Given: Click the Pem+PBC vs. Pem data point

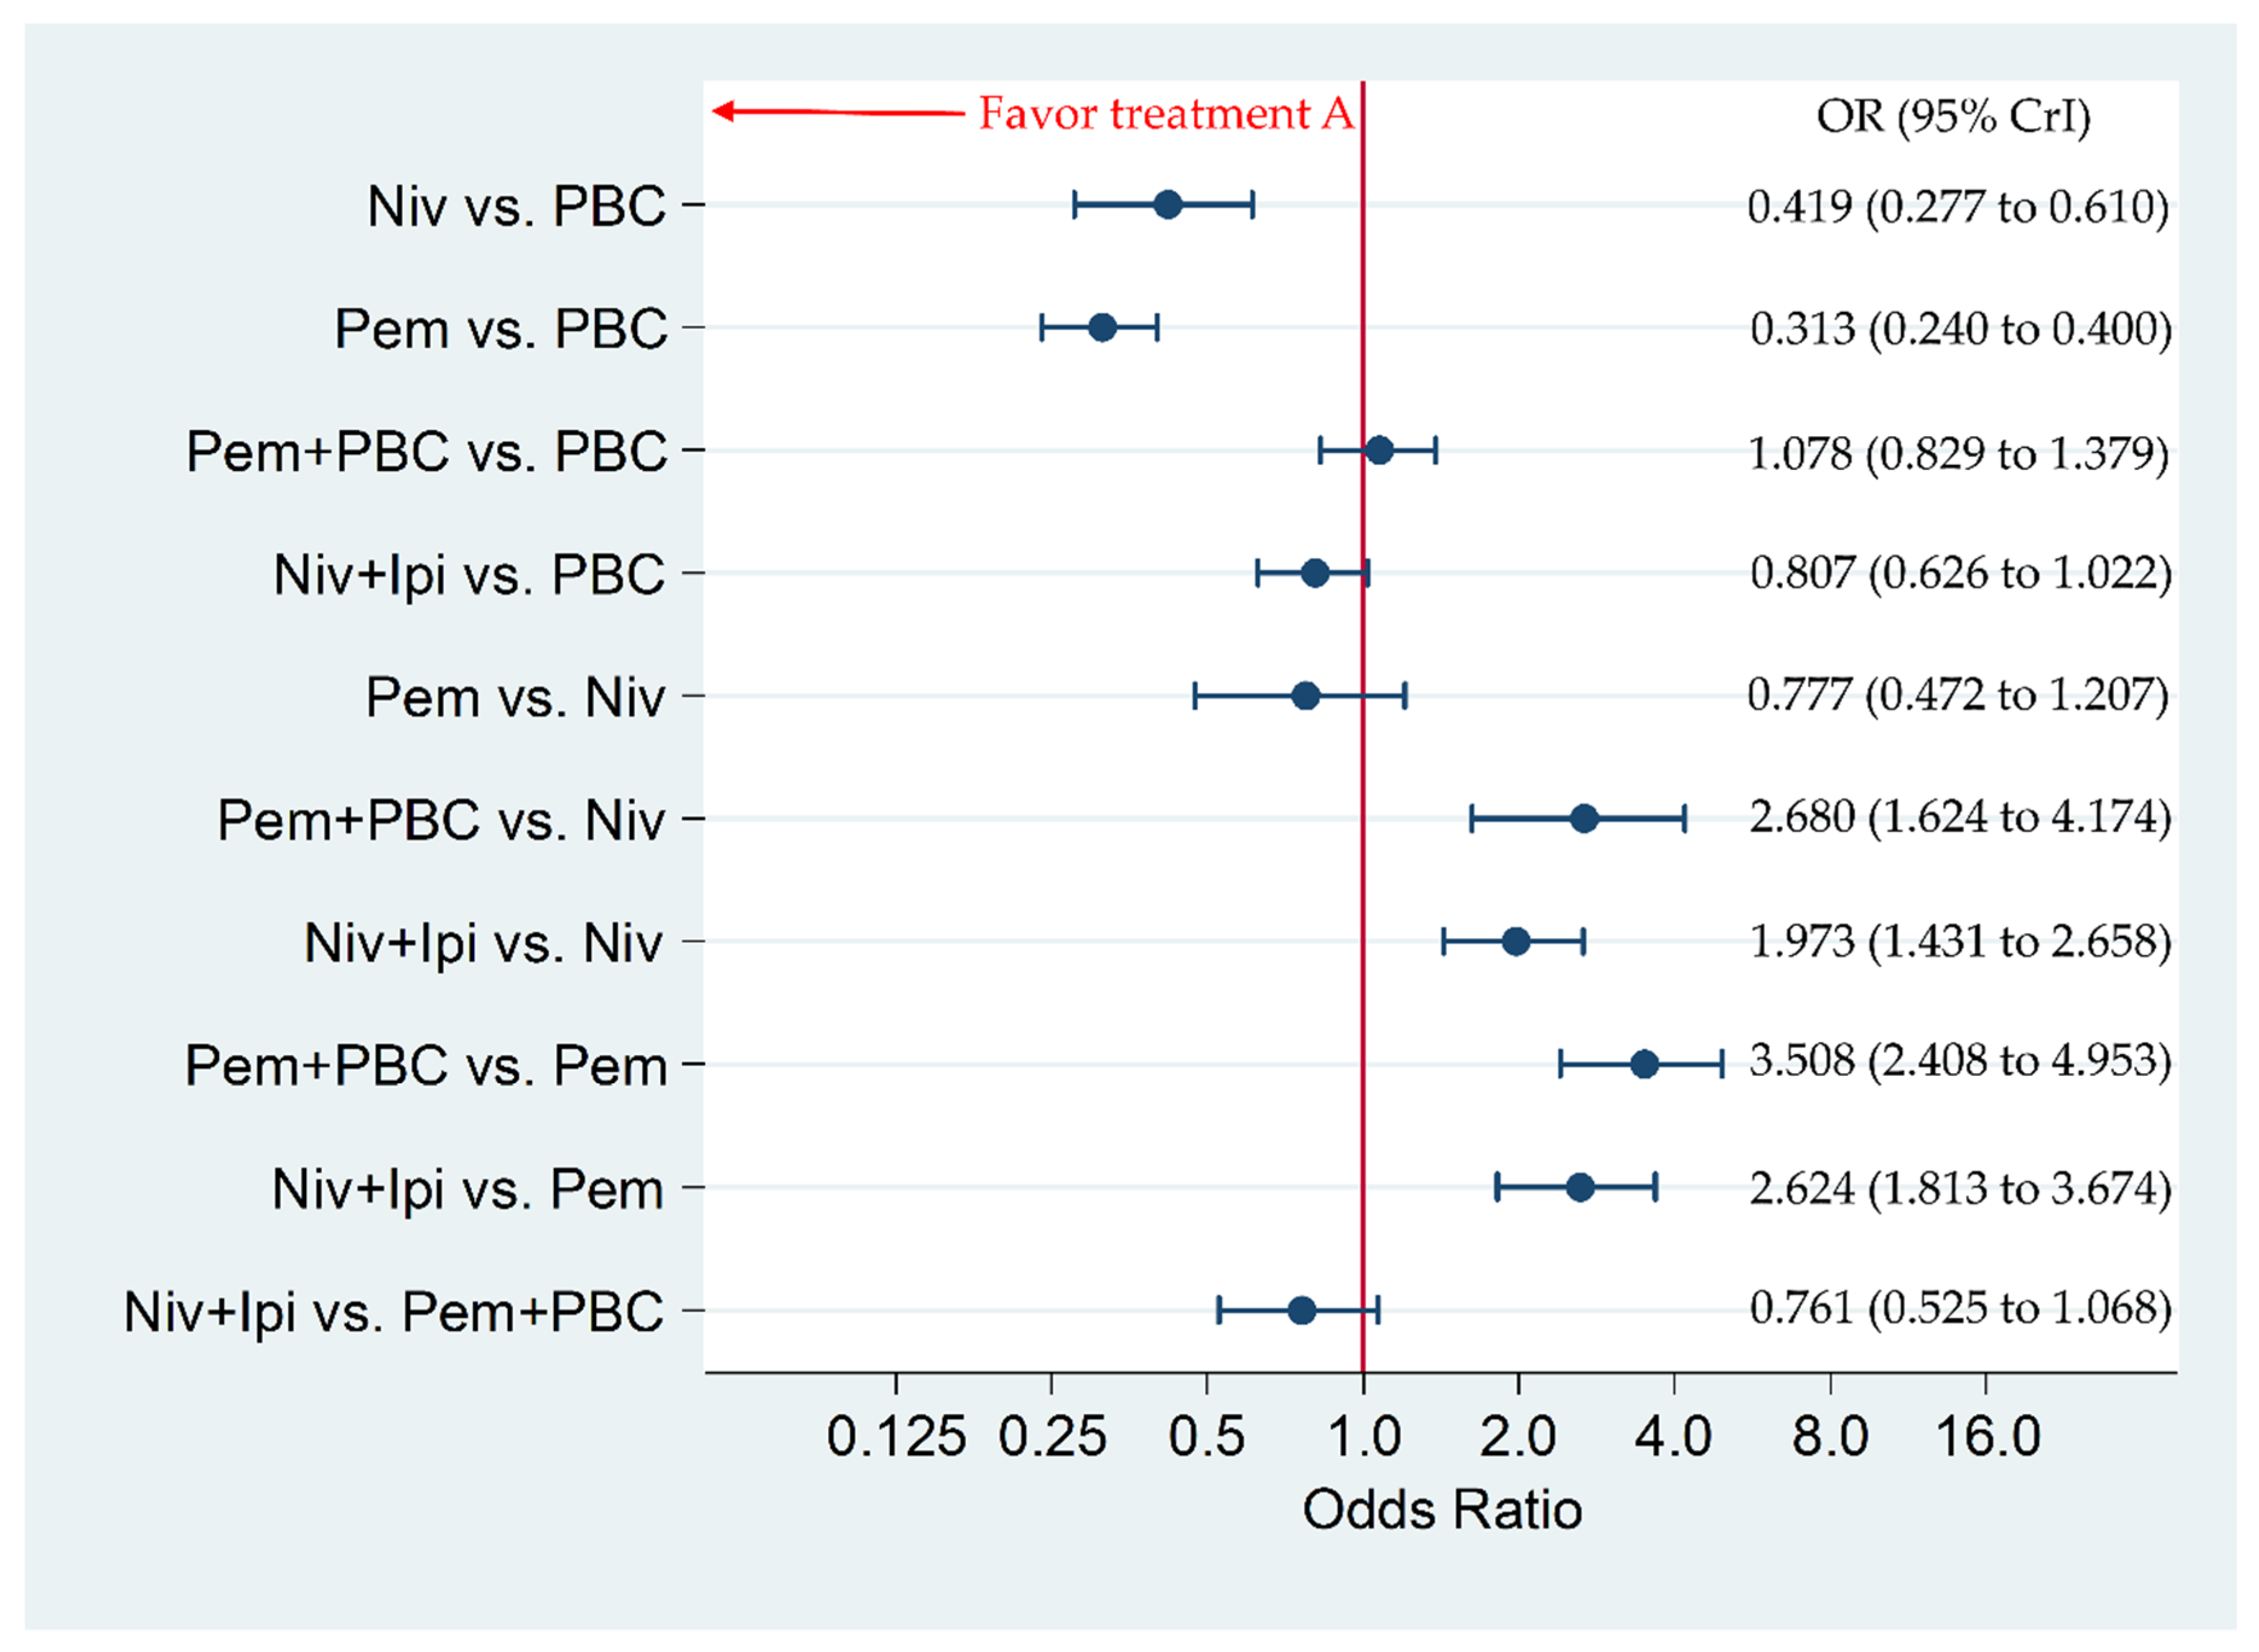Looking at the screenshot, I should click(x=1644, y=1064).
